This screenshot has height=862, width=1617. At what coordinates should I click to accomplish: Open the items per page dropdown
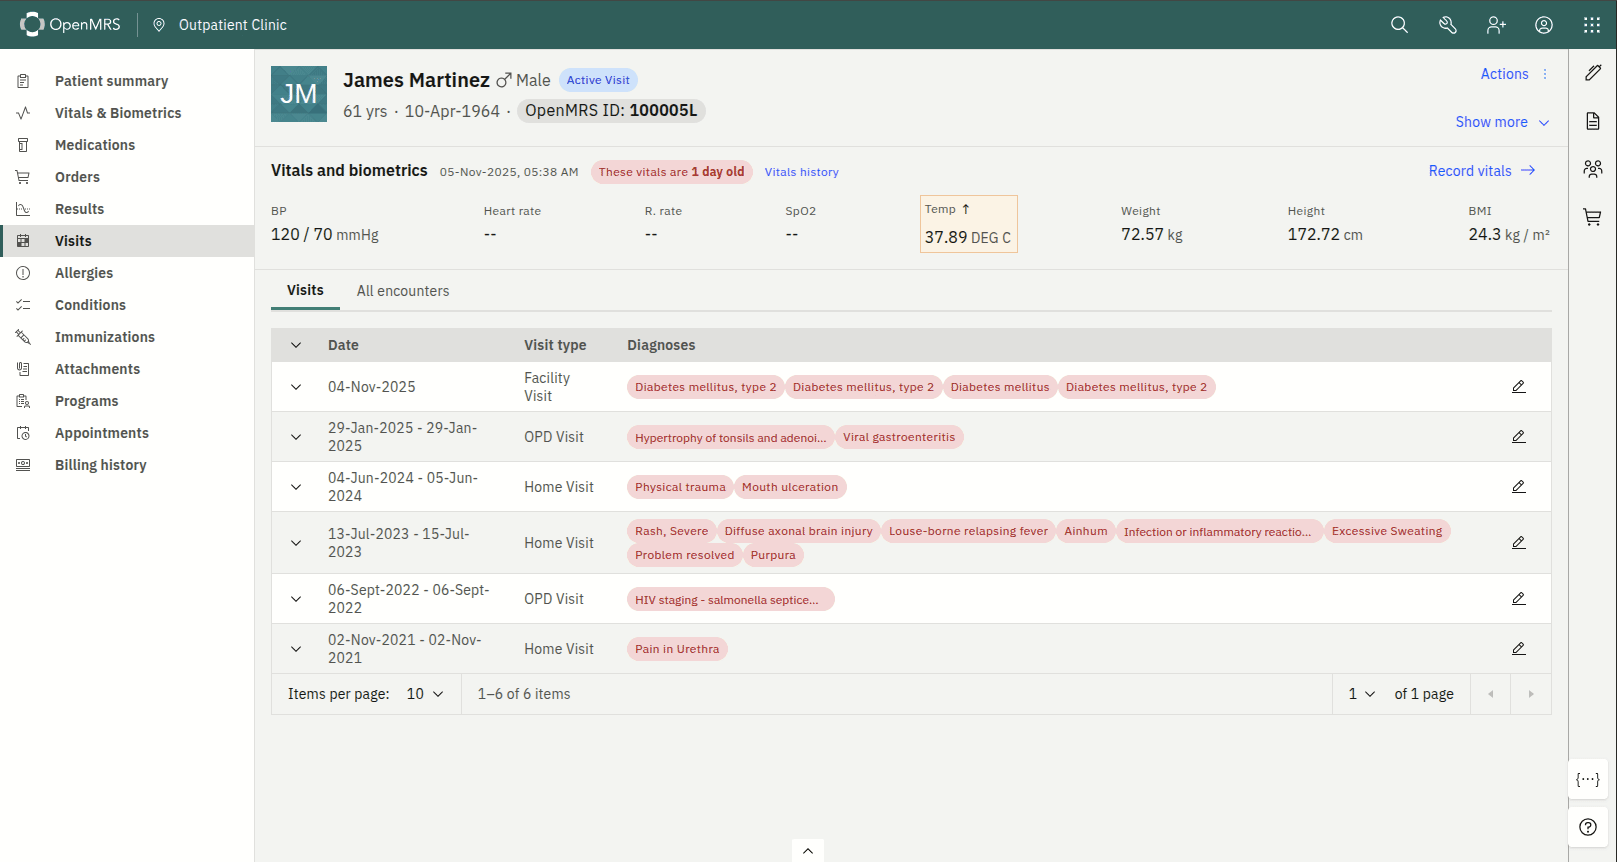[x=425, y=694]
